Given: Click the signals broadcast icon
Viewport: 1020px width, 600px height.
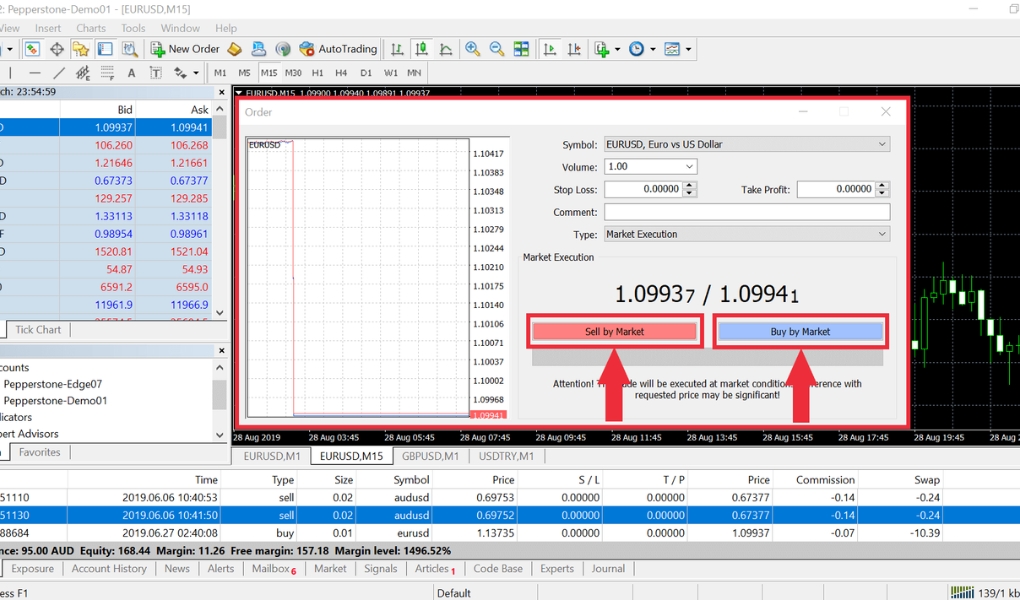Looking at the screenshot, I should pos(283,49).
